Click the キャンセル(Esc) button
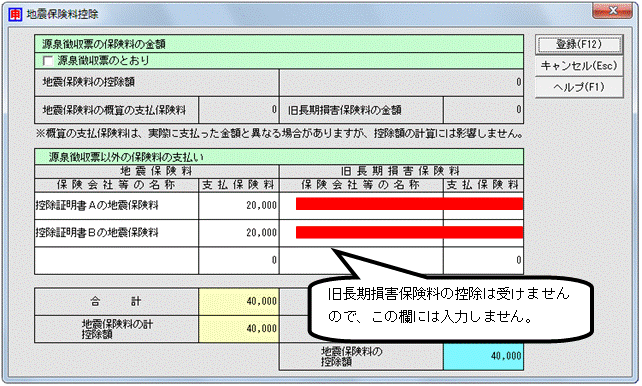642x386 pixels. pyautogui.click(x=579, y=66)
